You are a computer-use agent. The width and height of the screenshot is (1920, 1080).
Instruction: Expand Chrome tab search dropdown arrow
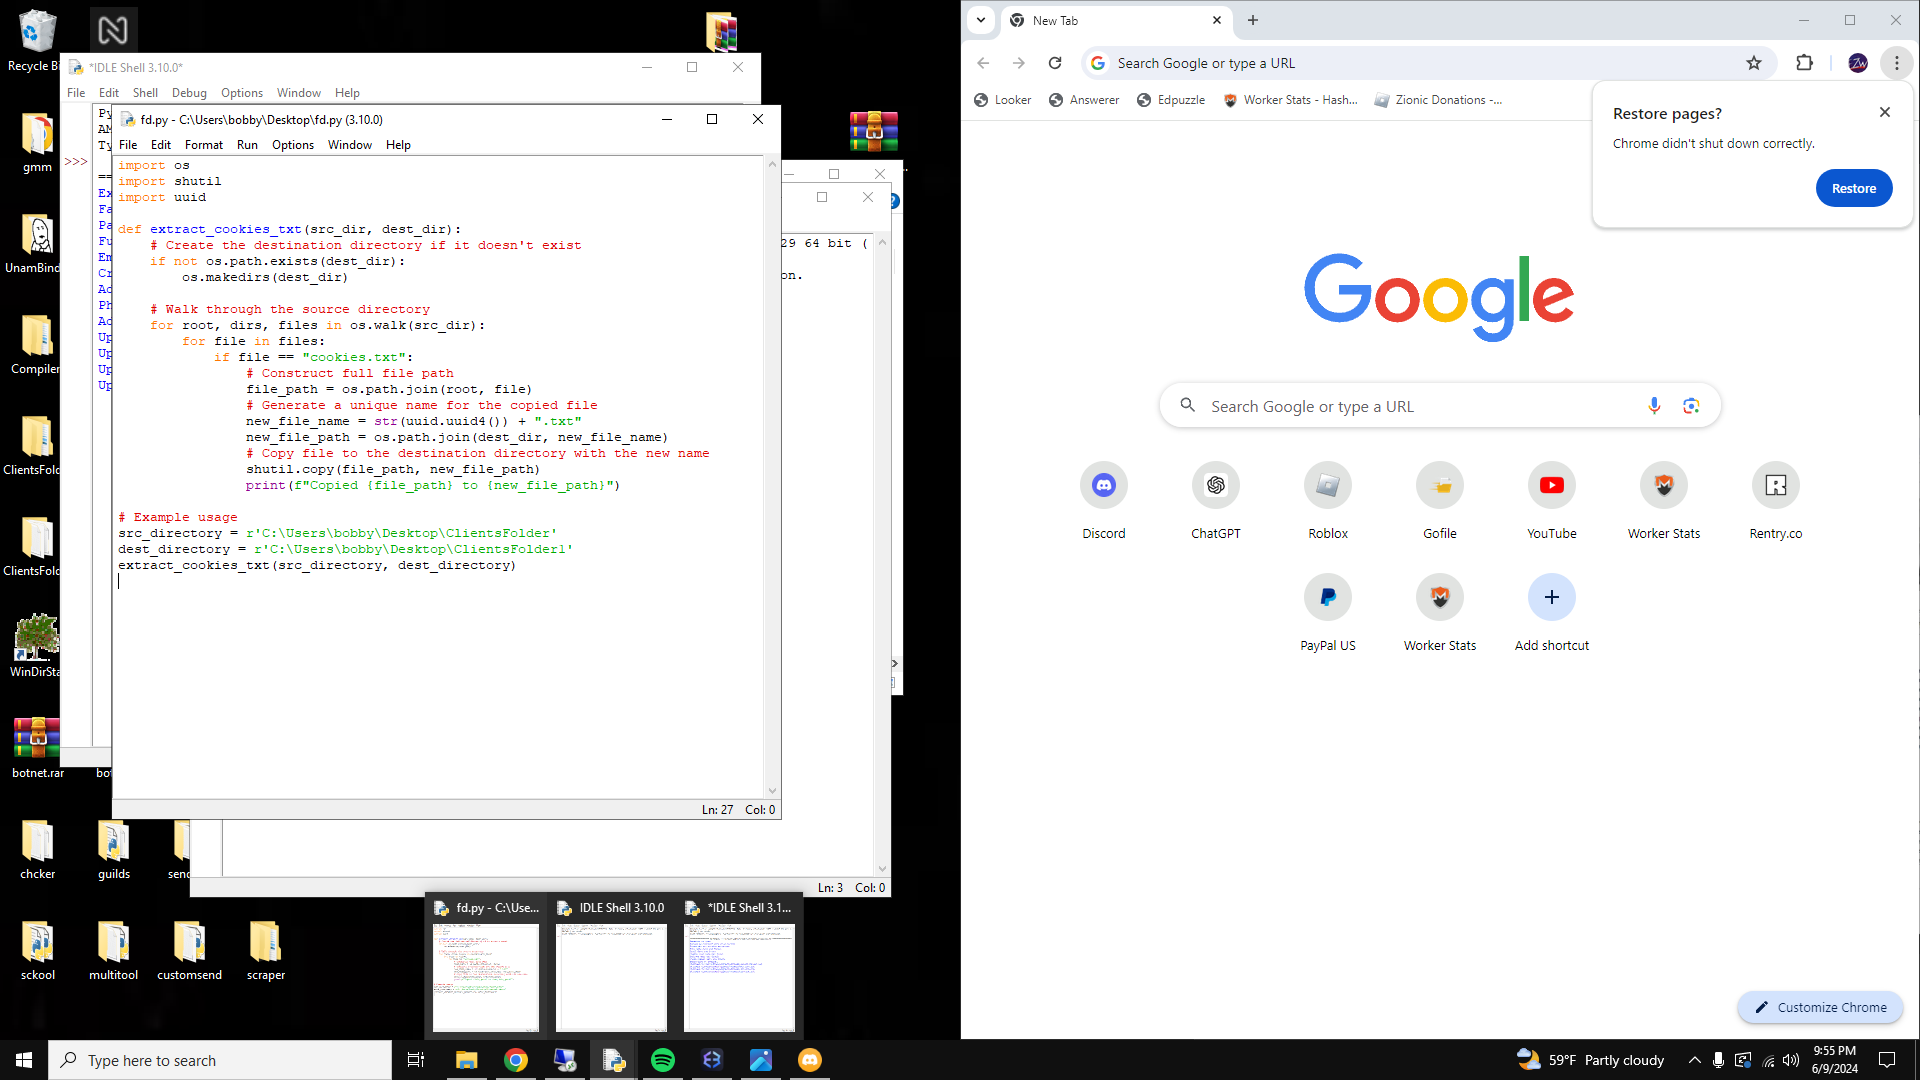[x=981, y=20]
